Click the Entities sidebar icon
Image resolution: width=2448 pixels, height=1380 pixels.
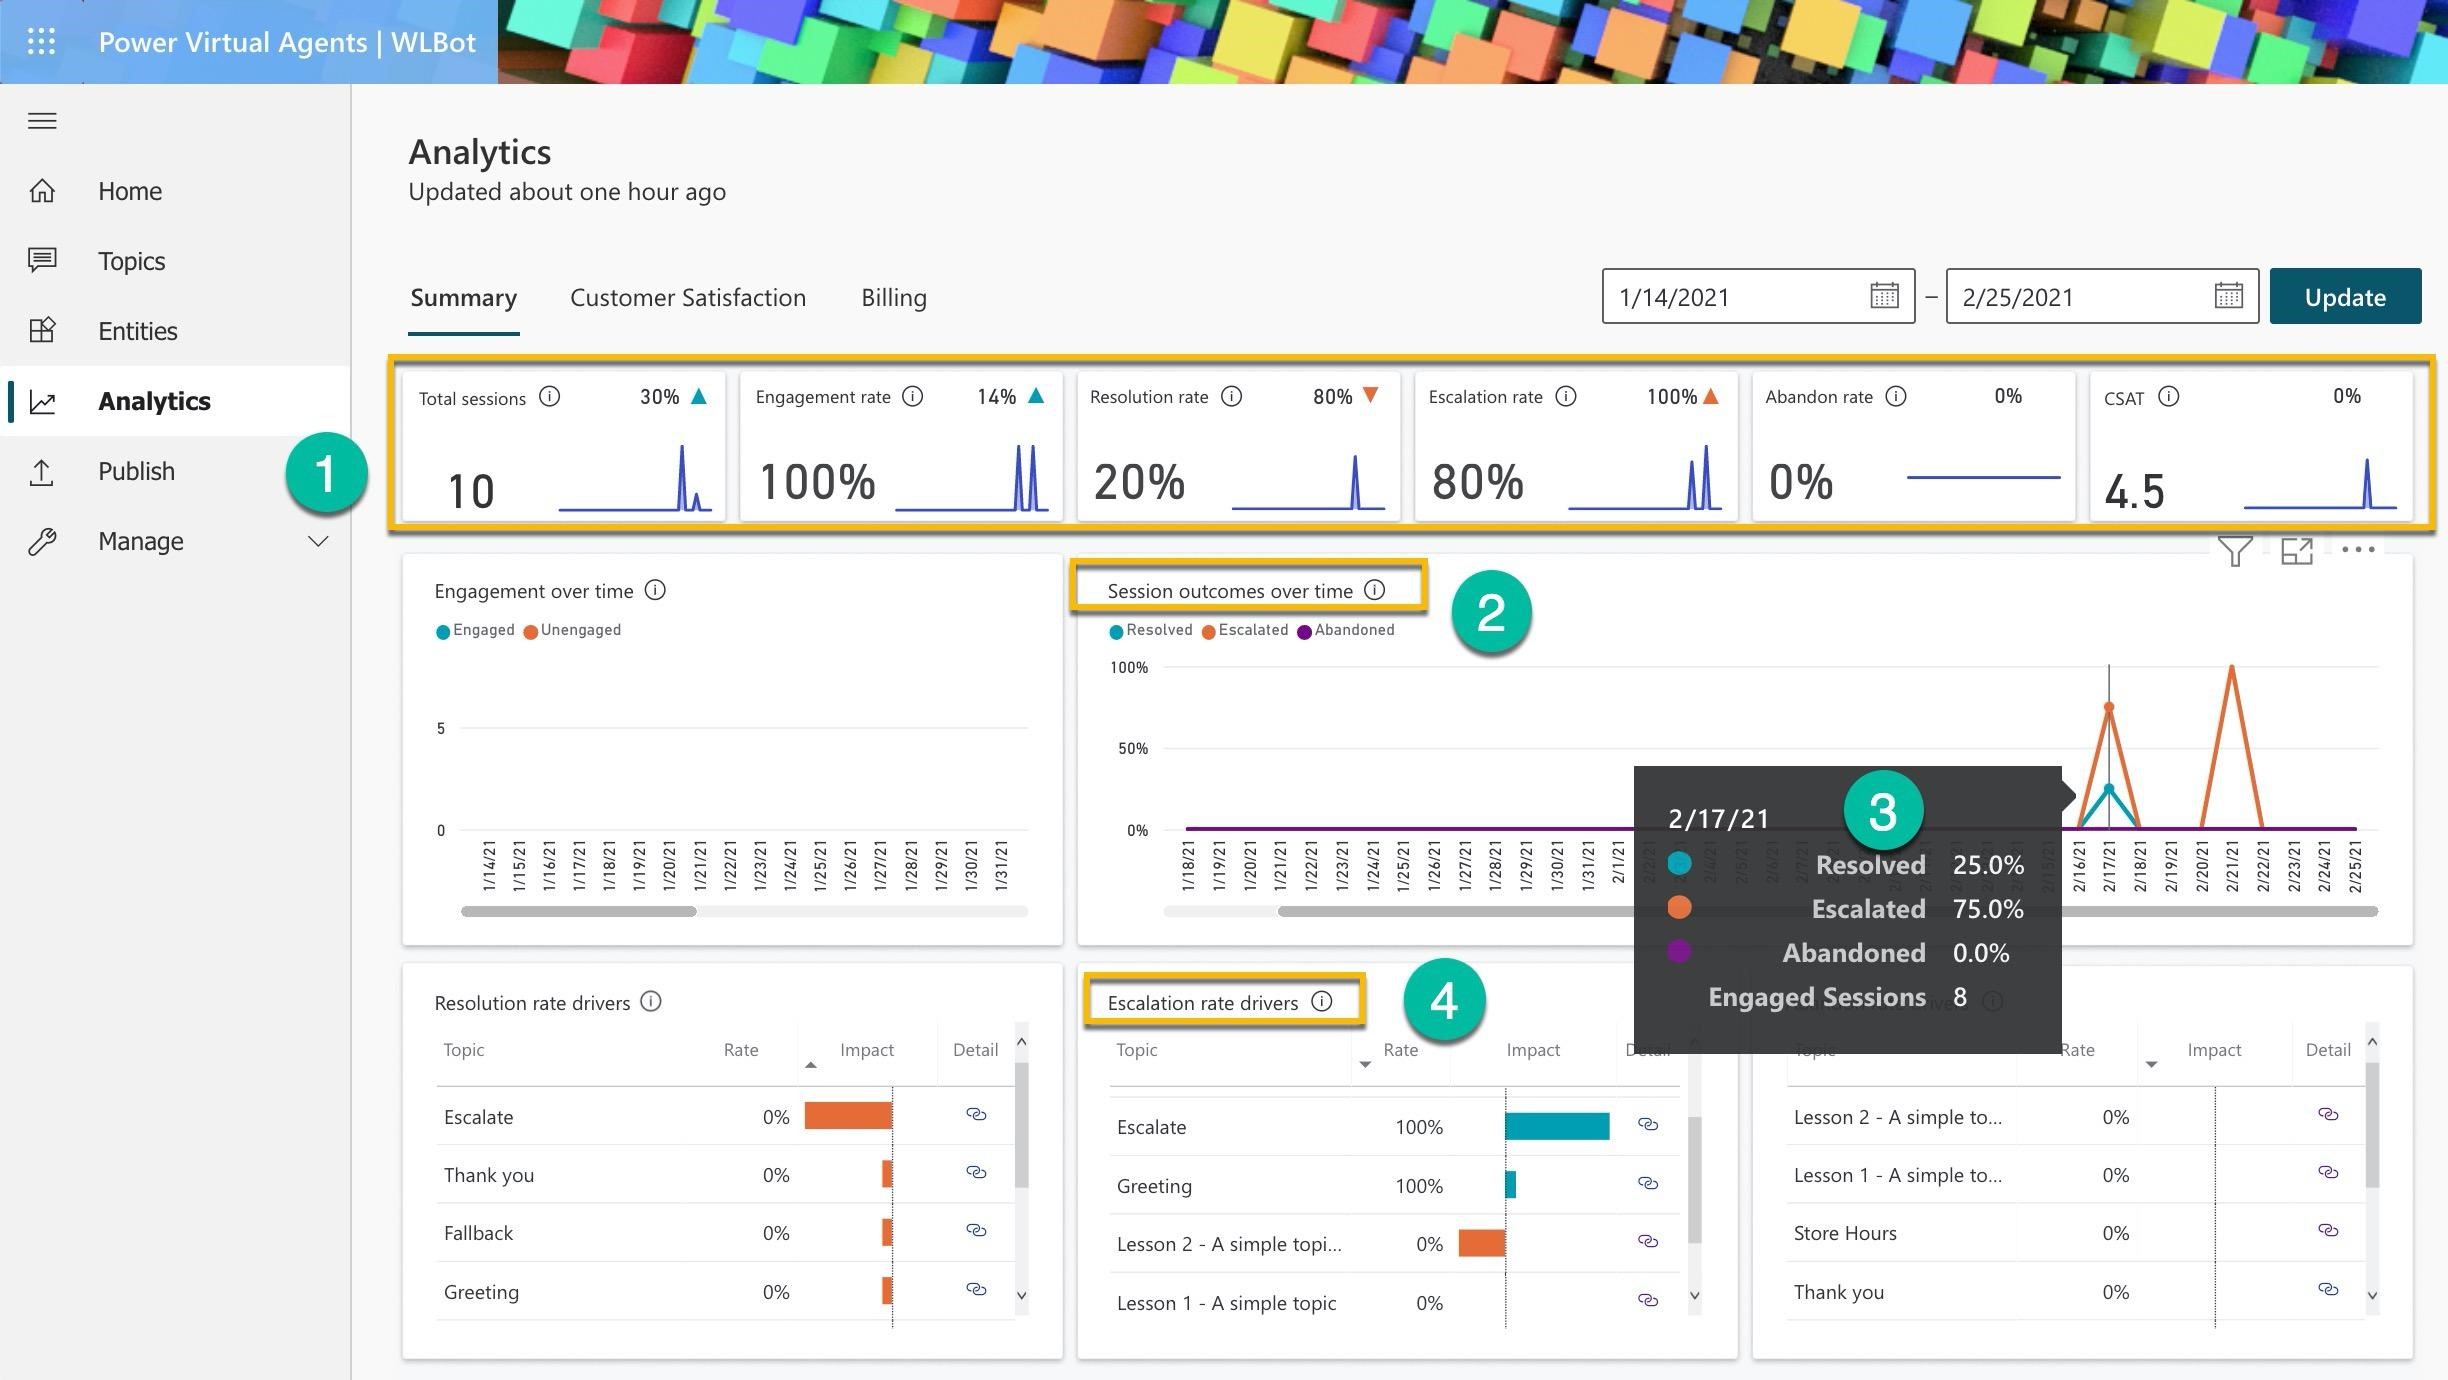click(45, 328)
